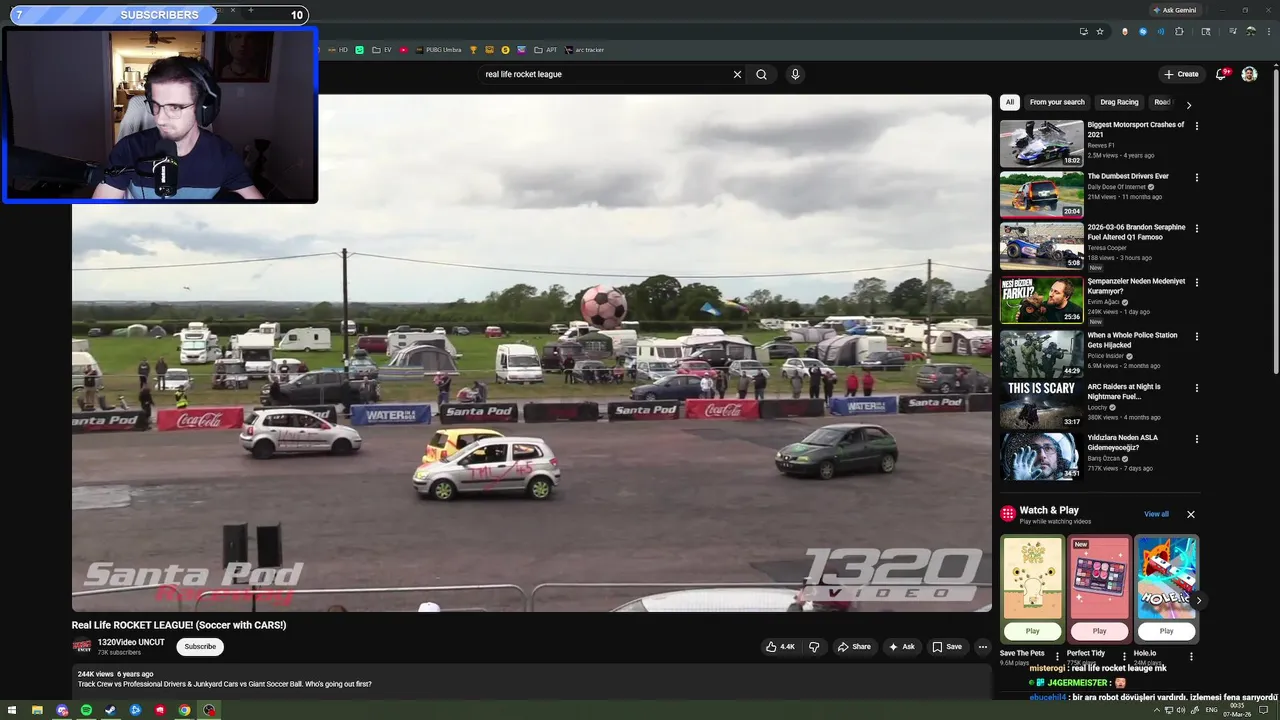The height and width of the screenshot is (720, 1280).
Task: Click the ENG language indicator in tray
Action: [1212, 710]
